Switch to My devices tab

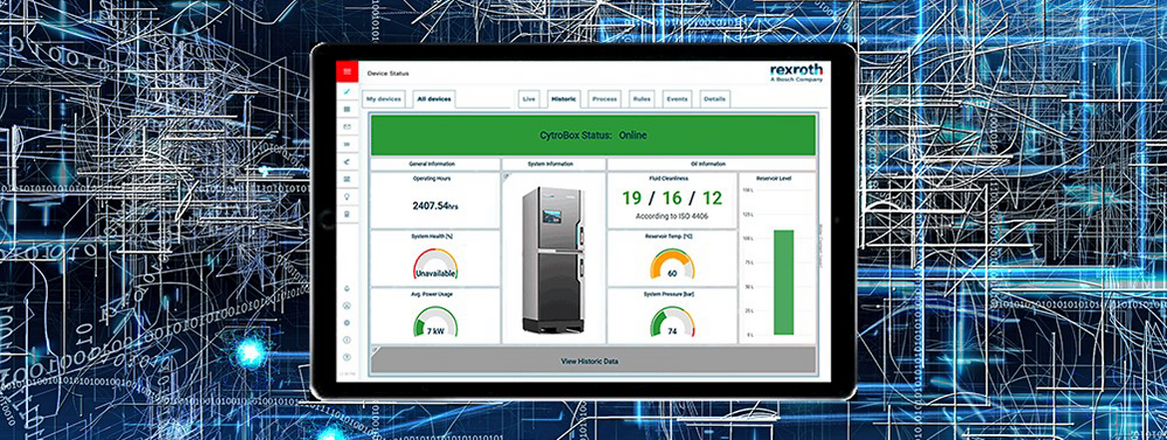point(384,99)
